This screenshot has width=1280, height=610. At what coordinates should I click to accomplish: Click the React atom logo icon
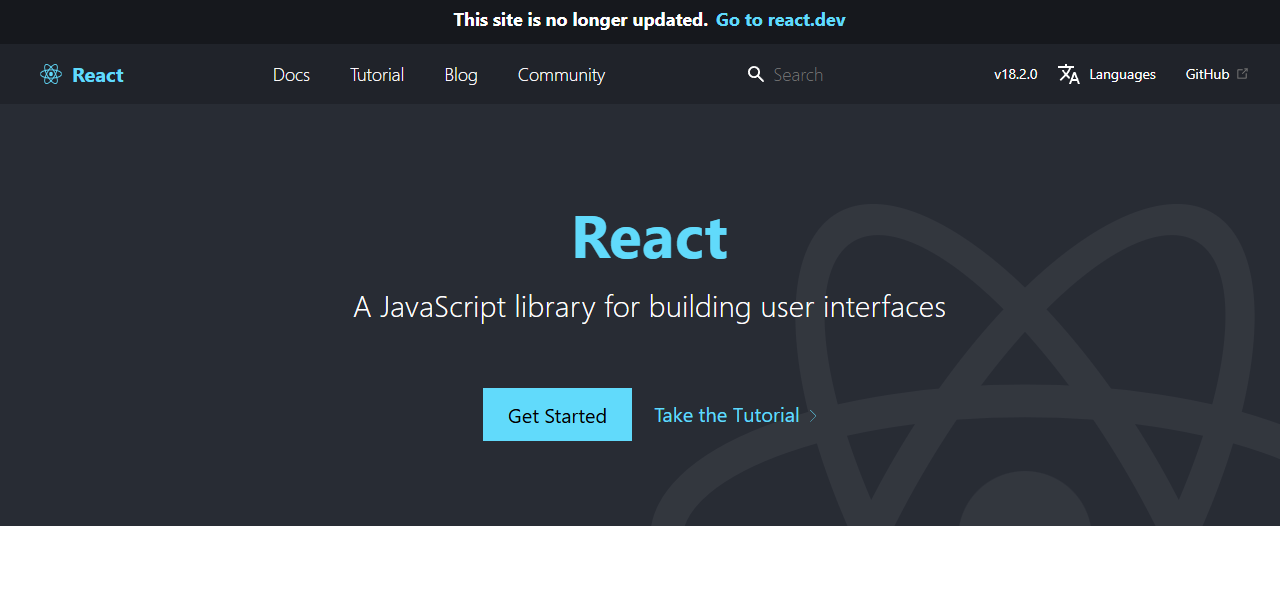click(51, 74)
